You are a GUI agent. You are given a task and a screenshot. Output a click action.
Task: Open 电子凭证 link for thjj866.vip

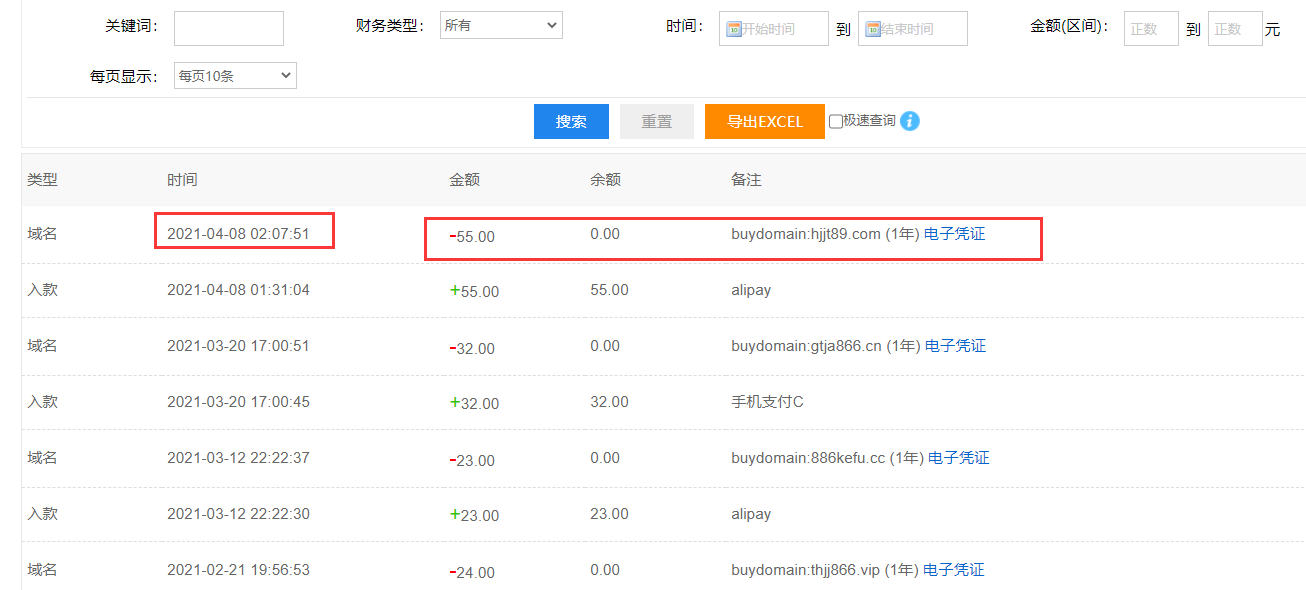[953, 570]
